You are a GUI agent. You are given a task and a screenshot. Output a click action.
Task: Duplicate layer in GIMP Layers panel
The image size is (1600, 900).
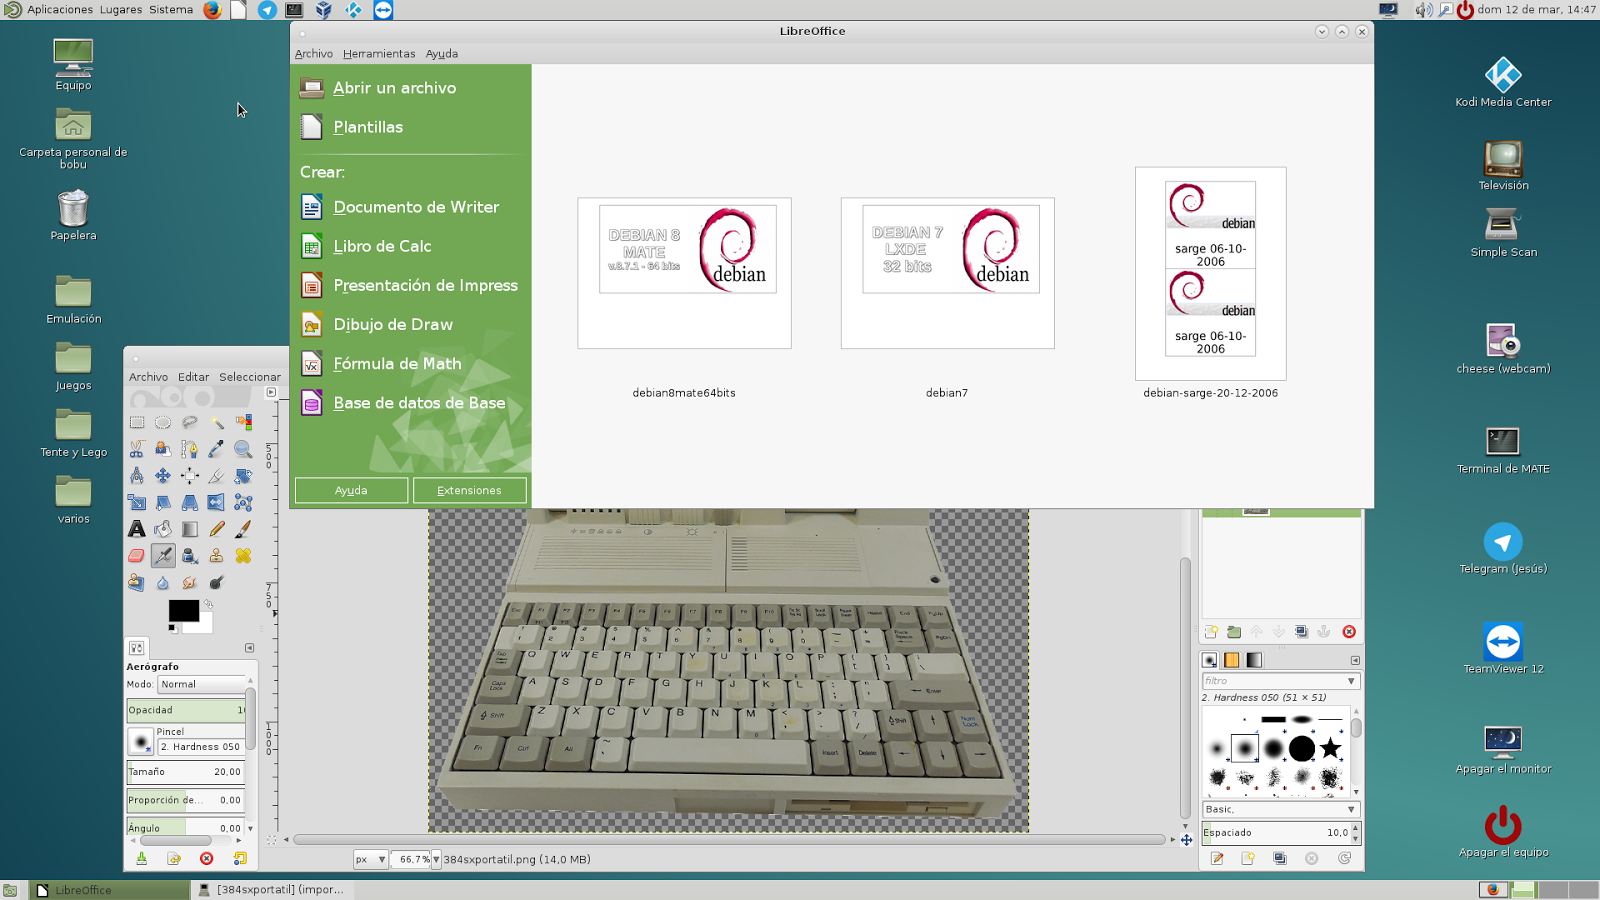(x=1301, y=632)
